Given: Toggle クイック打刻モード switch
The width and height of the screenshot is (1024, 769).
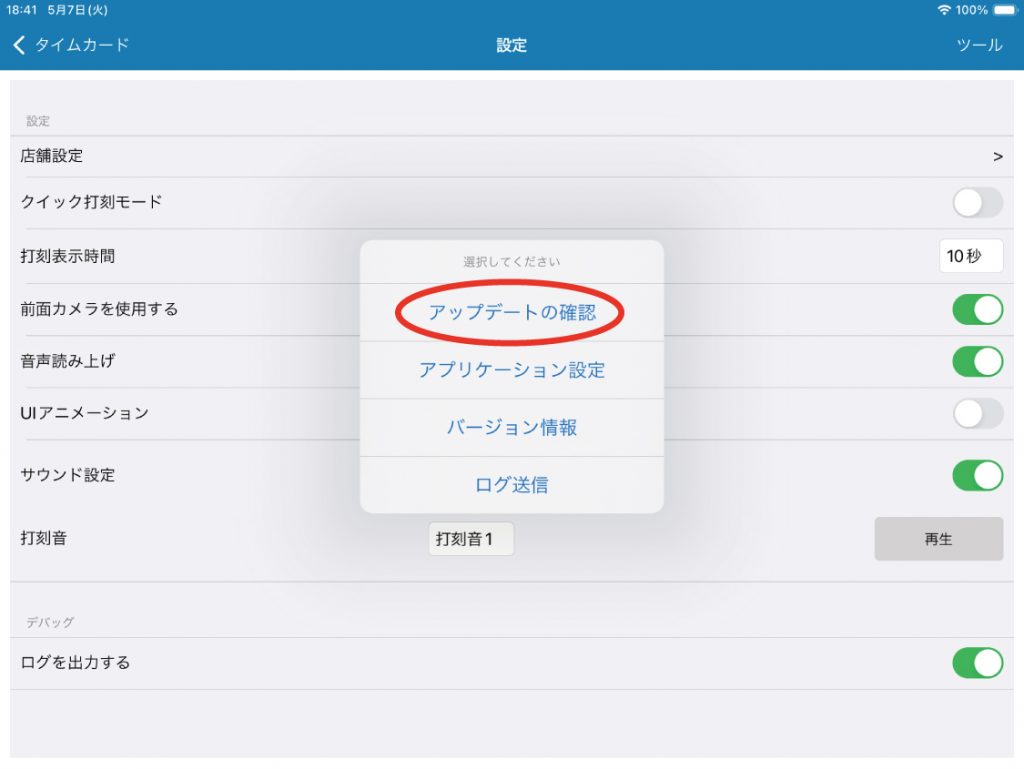Looking at the screenshot, I should (x=977, y=202).
